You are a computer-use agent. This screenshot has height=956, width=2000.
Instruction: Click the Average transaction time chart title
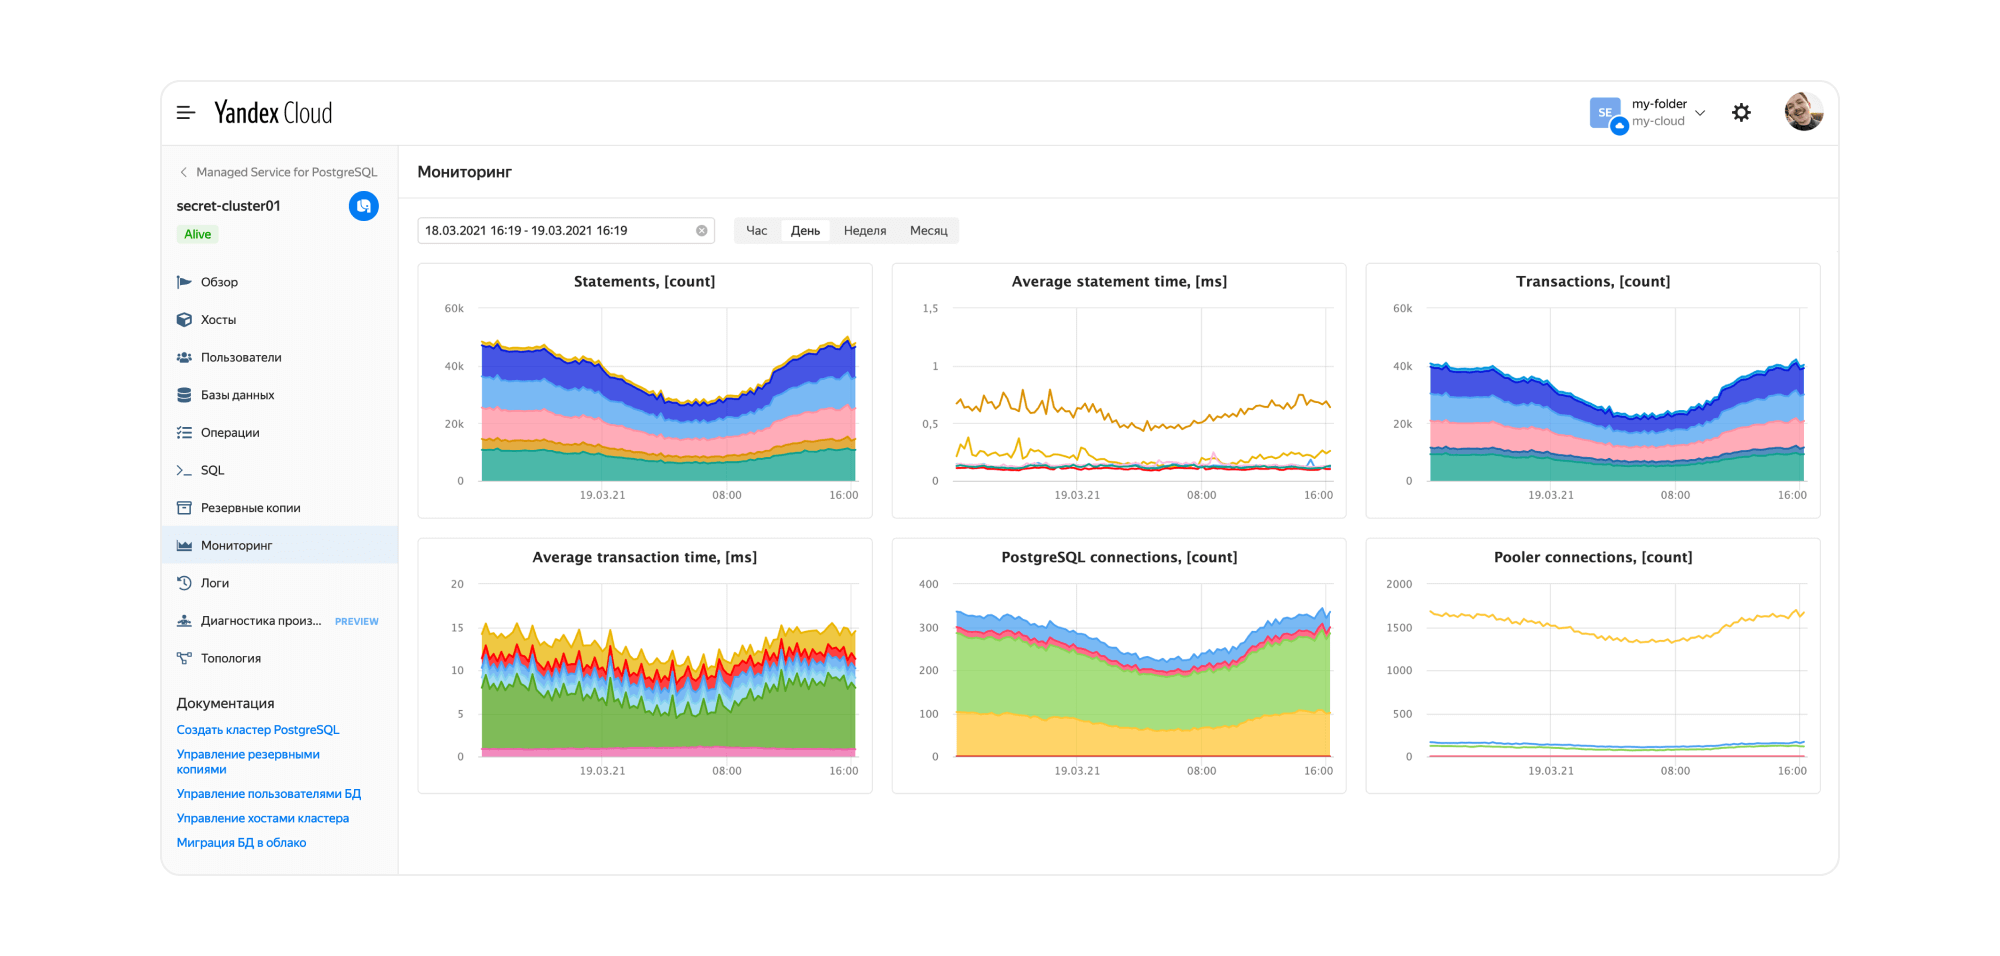[x=645, y=557]
